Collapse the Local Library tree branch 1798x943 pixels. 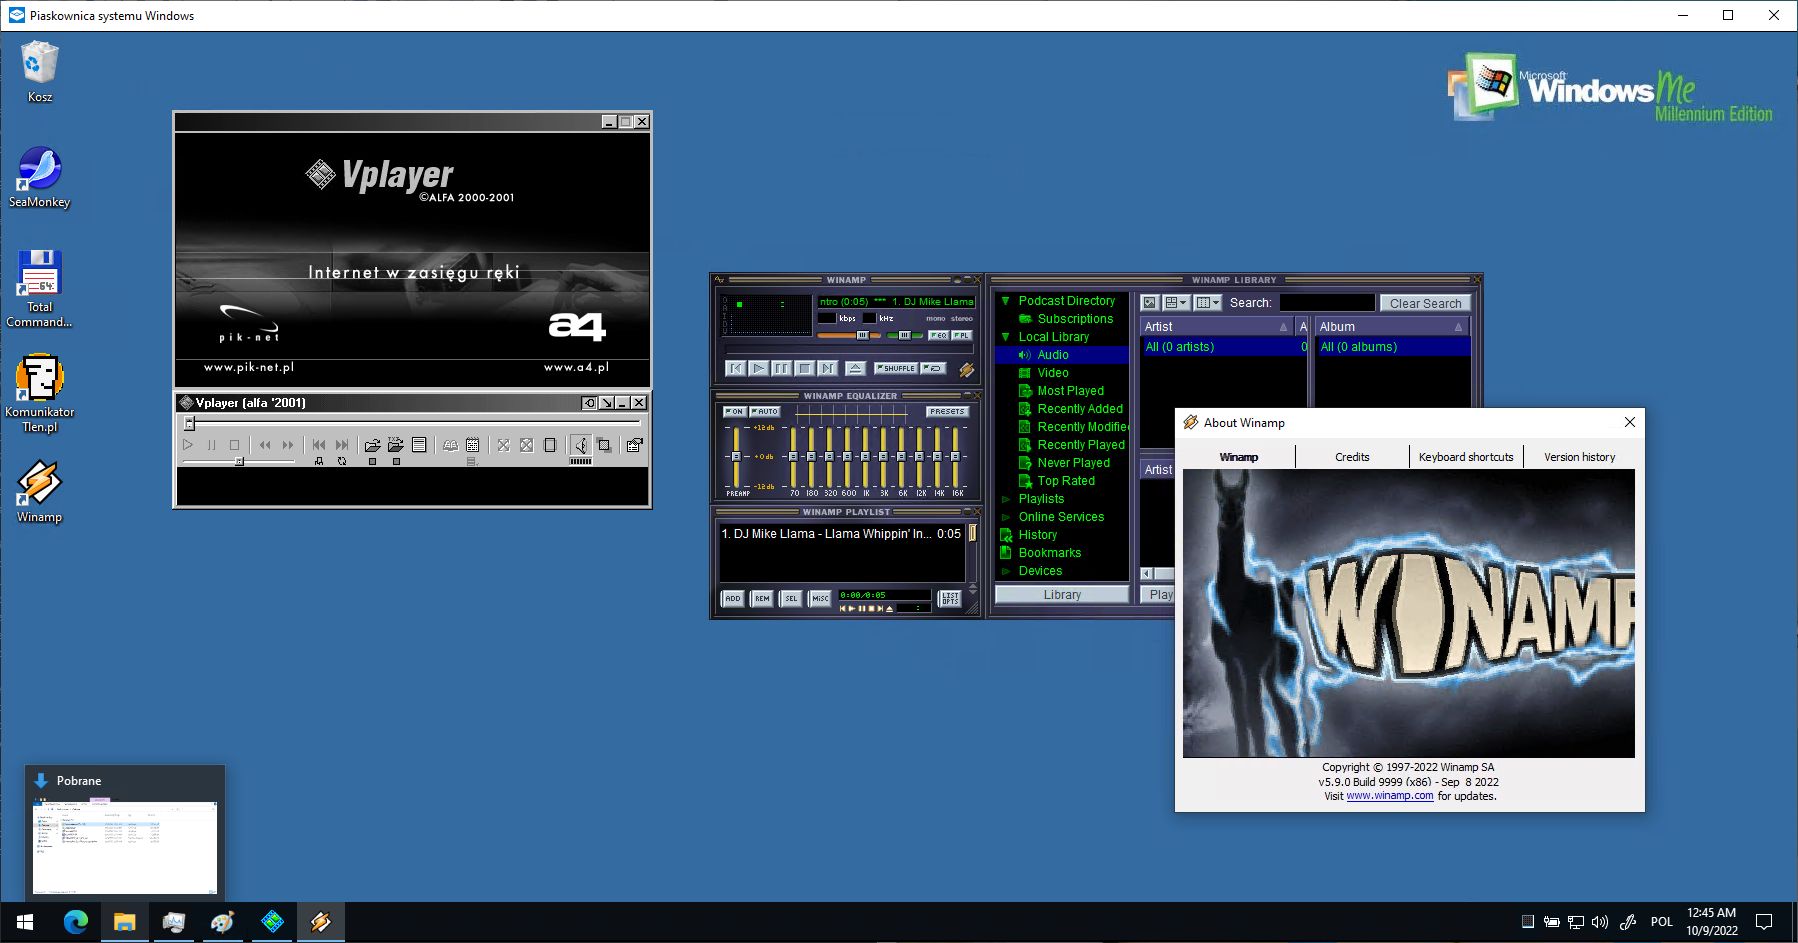(1006, 337)
